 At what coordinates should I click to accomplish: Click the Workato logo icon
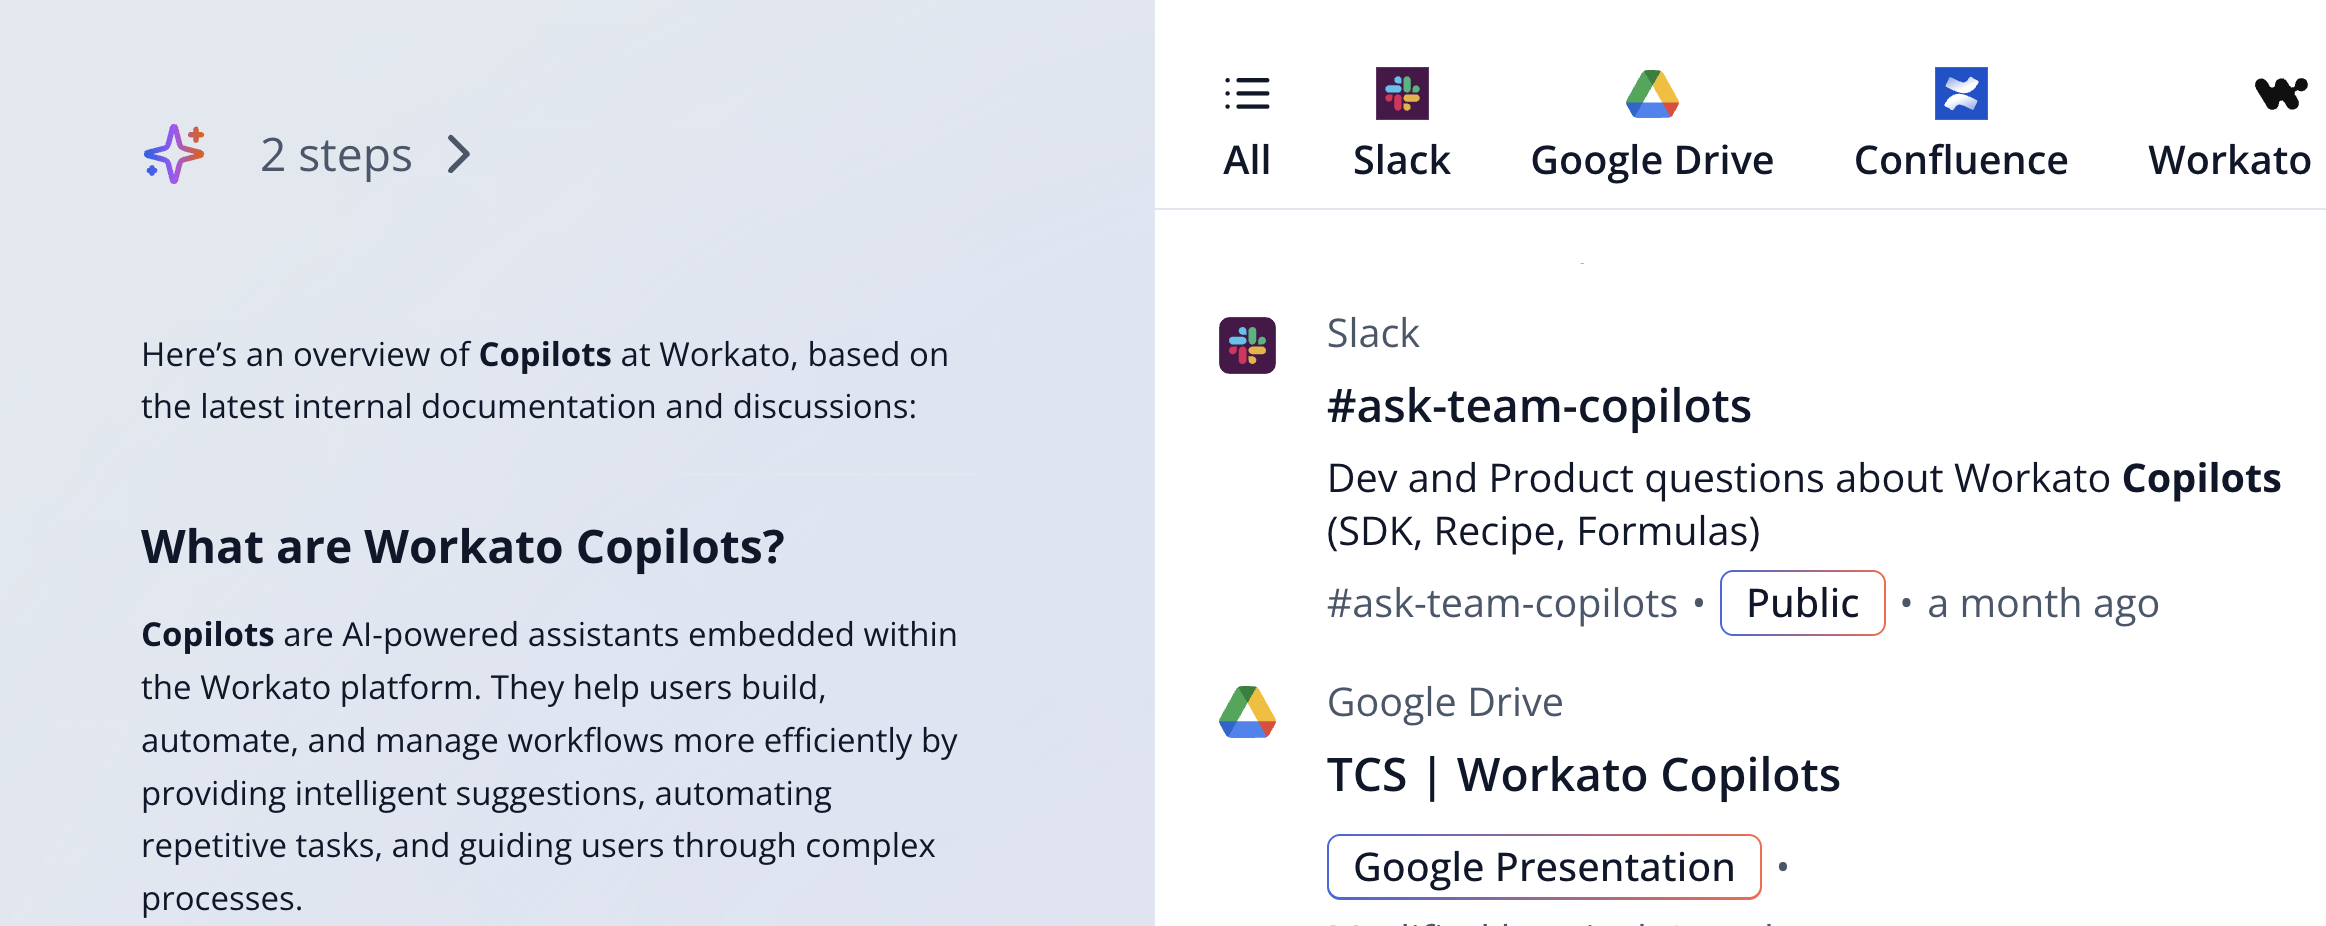pos(2280,93)
